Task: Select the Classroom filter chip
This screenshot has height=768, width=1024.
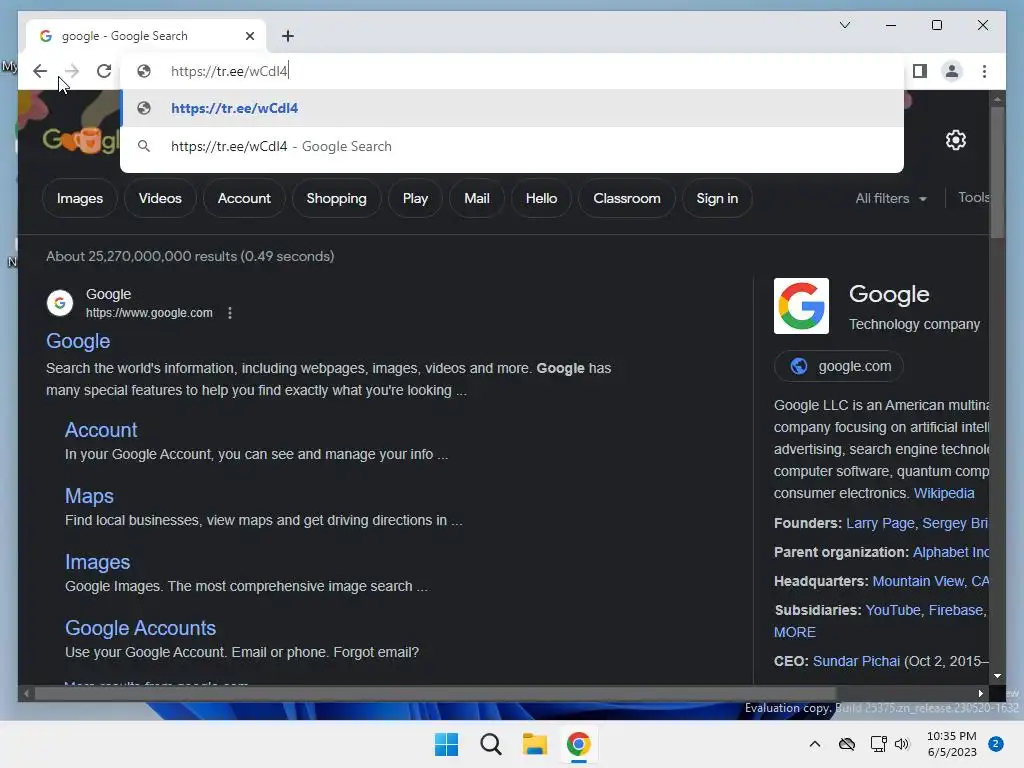Action: pos(627,199)
